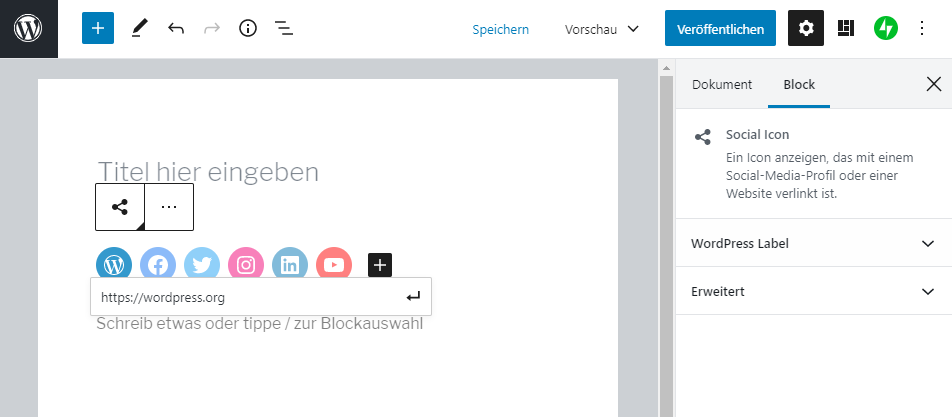Add another social icon with plus
This screenshot has width=952, height=417.
(380, 265)
